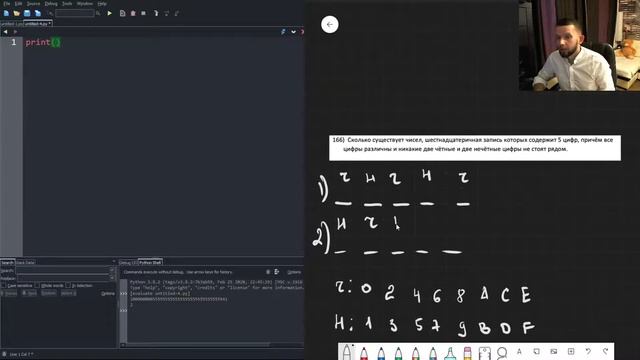This screenshot has height=360, width=640.
Task: Switch to the Stack Data tab
Action: click(25, 262)
